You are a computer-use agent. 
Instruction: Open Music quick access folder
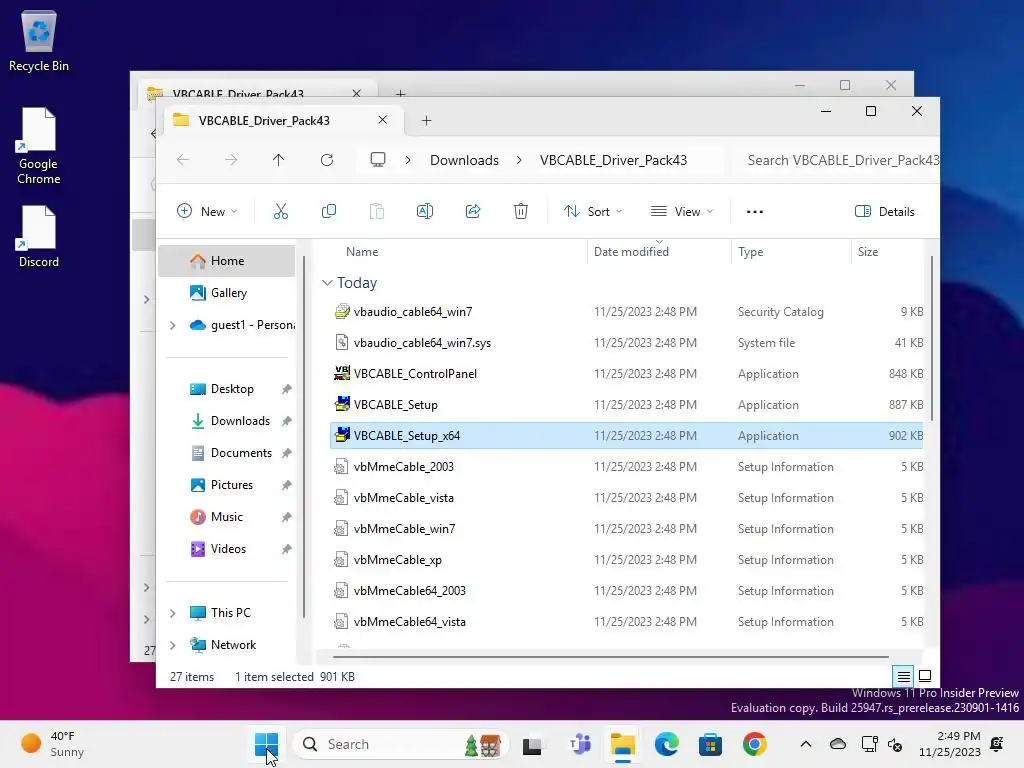click(x=227, y=517)
